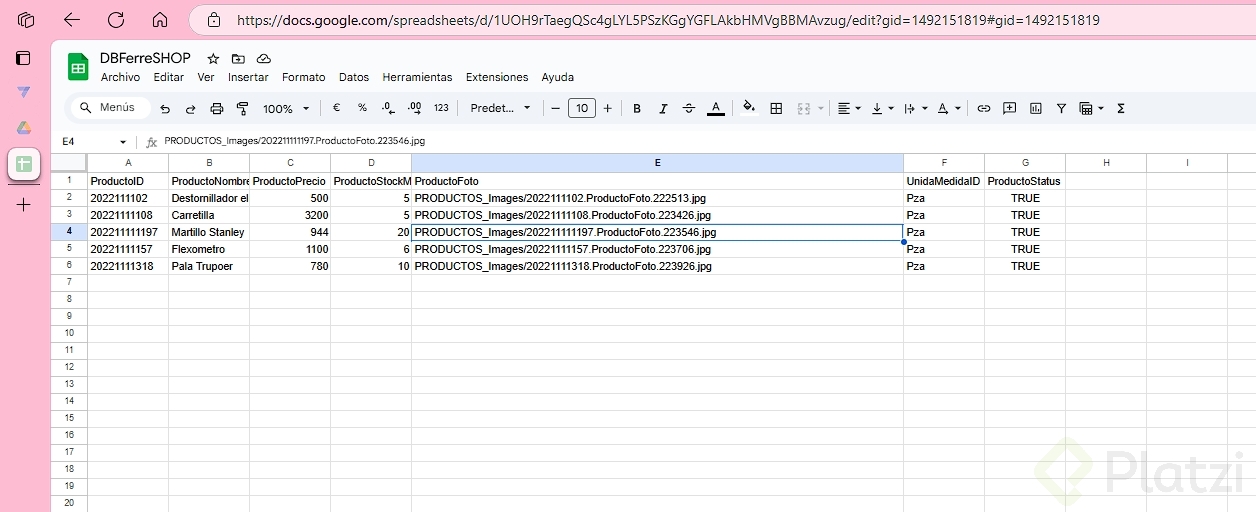1256x512 pixels.
Task: Search the Menús box
Action: (x=109, y=107)
